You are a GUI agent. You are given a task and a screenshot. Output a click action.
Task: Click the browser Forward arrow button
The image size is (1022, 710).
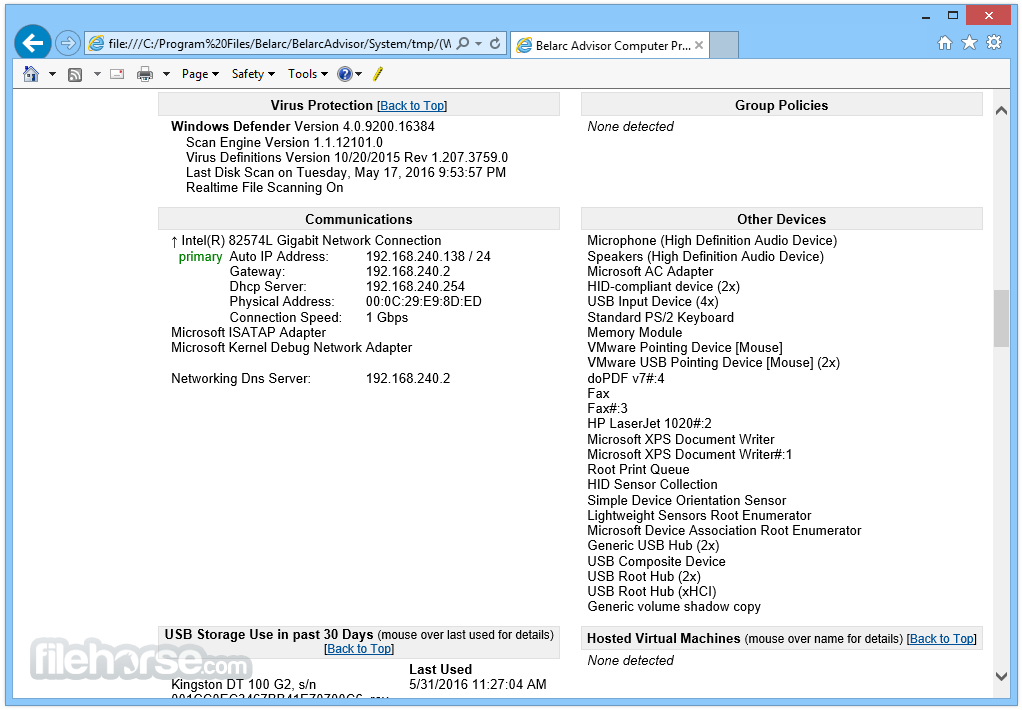[67, 44]
